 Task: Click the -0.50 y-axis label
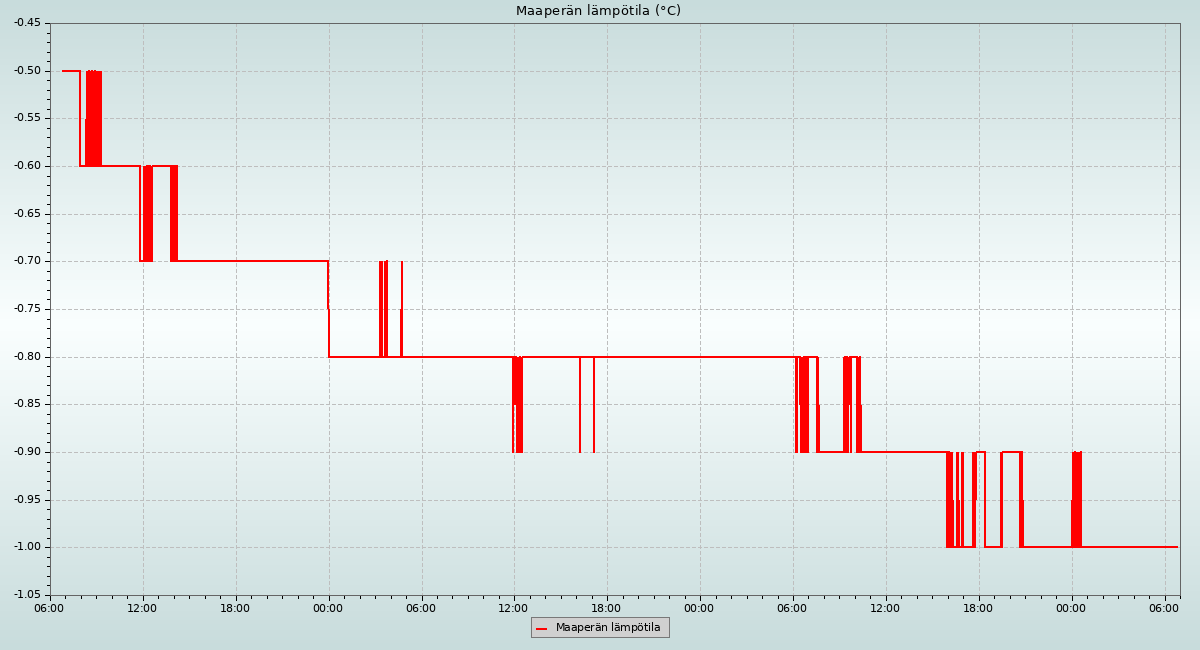[27, 71]
